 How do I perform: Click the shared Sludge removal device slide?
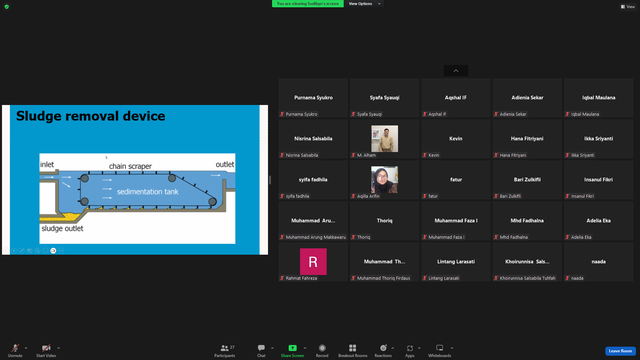tap(135, 180)
